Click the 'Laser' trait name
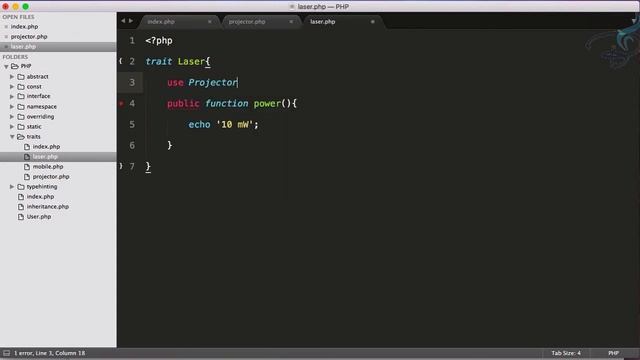The width and height of the screenshot is (640, 360). 191,61
